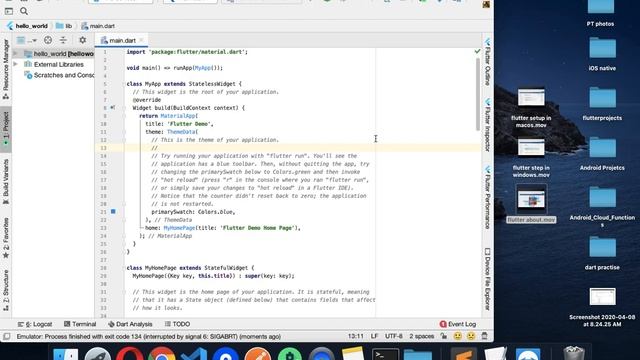Click the run anything icon beside search
Viewport: 640px width, 360px height.
(9, 11)
